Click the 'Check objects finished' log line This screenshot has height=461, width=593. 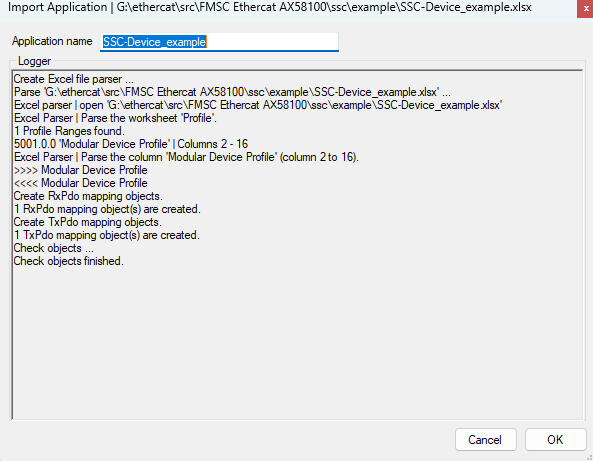[x=68, y=261]
